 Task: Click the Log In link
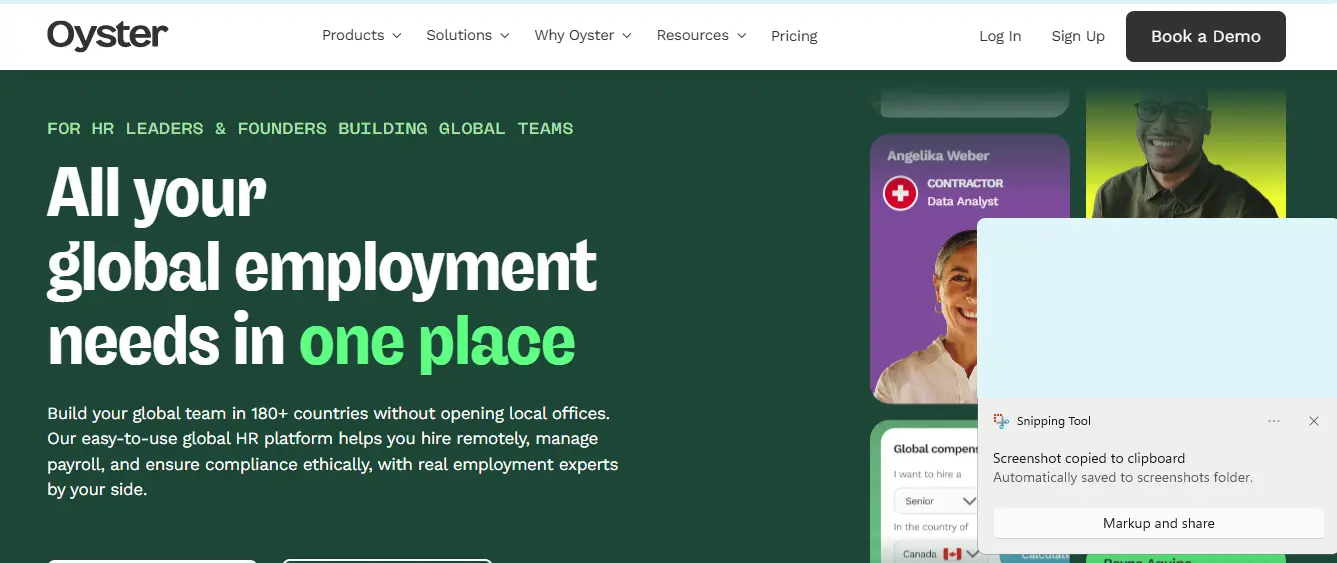tap(1000, 36)
